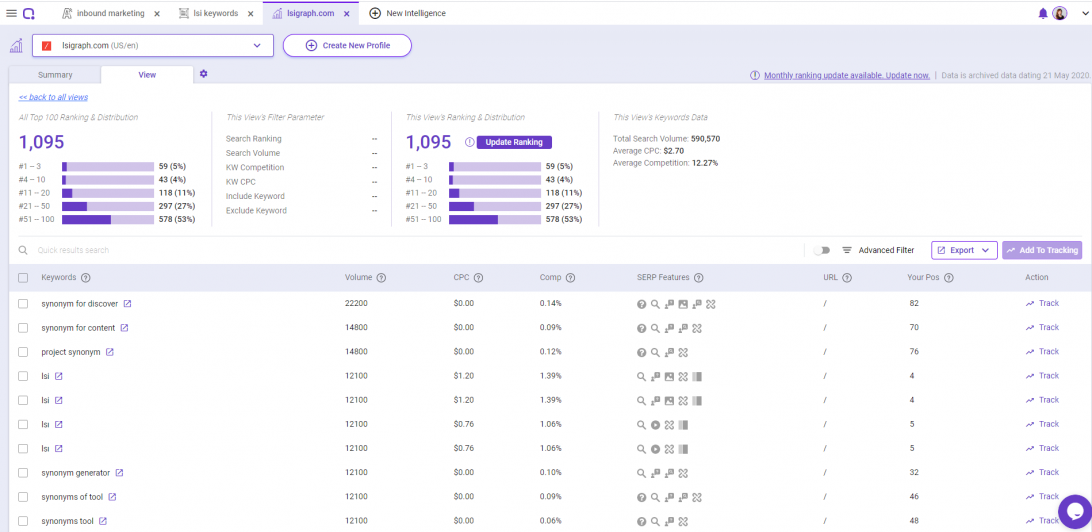The image size is (1092, 532).
Task: Check the synonyms of tool row
Action: pyautogui.click(x=24, y=496)
